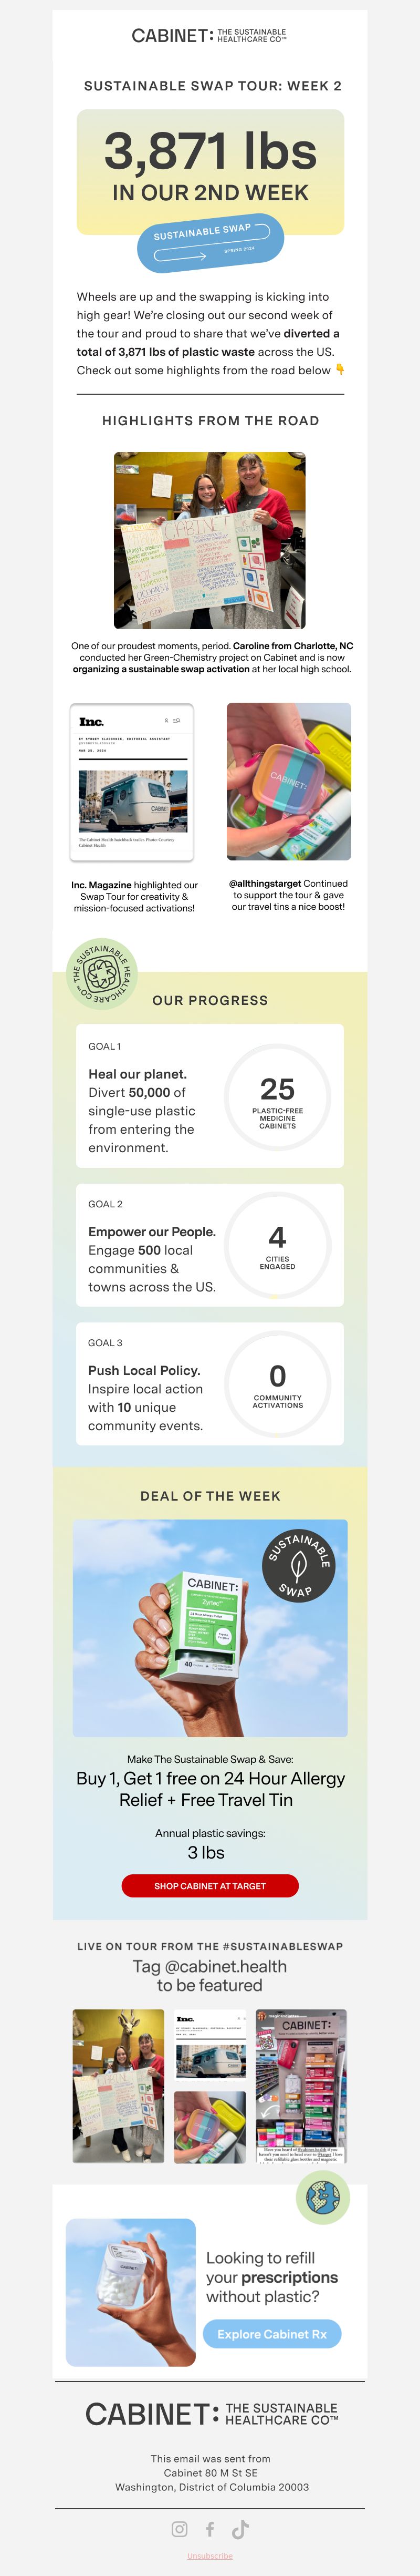Click the 25 plastic-free medicine cabinets circle
The height and width of the screenshot is (2576, 420).
click(278, 1096)
